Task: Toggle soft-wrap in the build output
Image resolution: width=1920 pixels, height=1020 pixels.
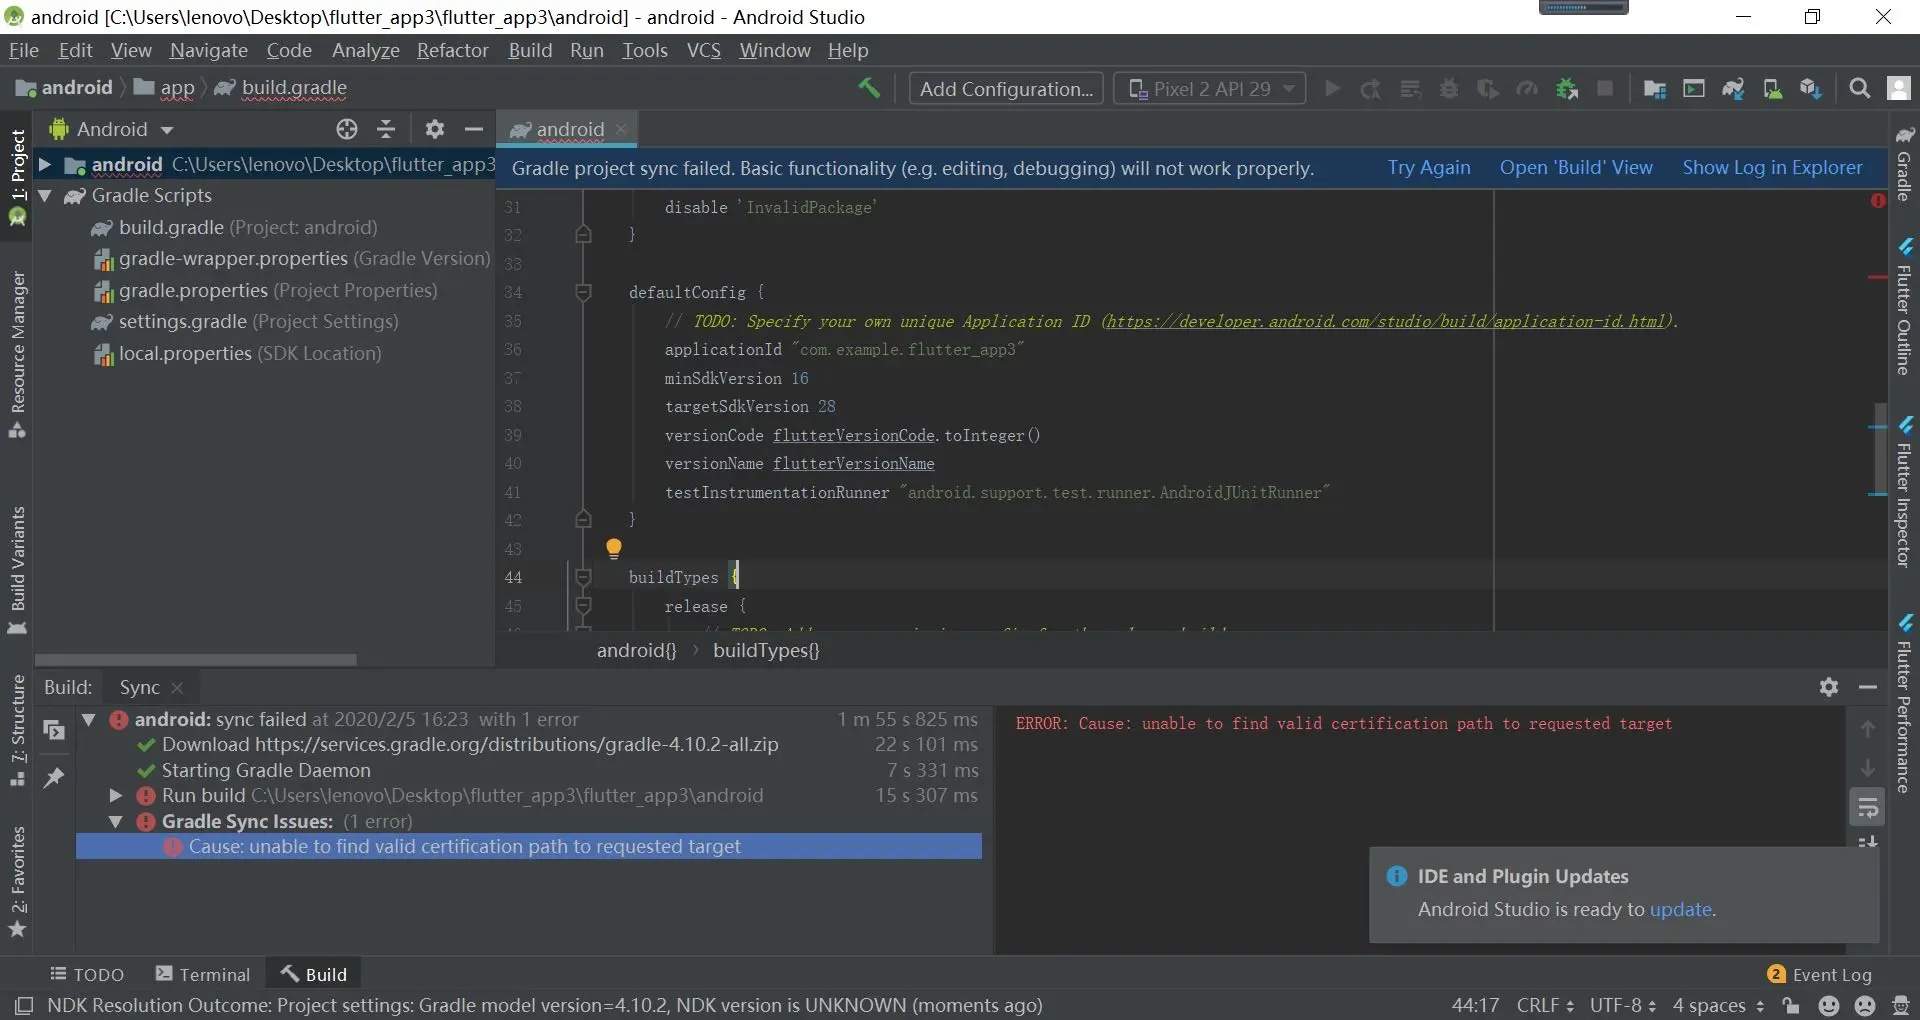Action: point(1867,808)
